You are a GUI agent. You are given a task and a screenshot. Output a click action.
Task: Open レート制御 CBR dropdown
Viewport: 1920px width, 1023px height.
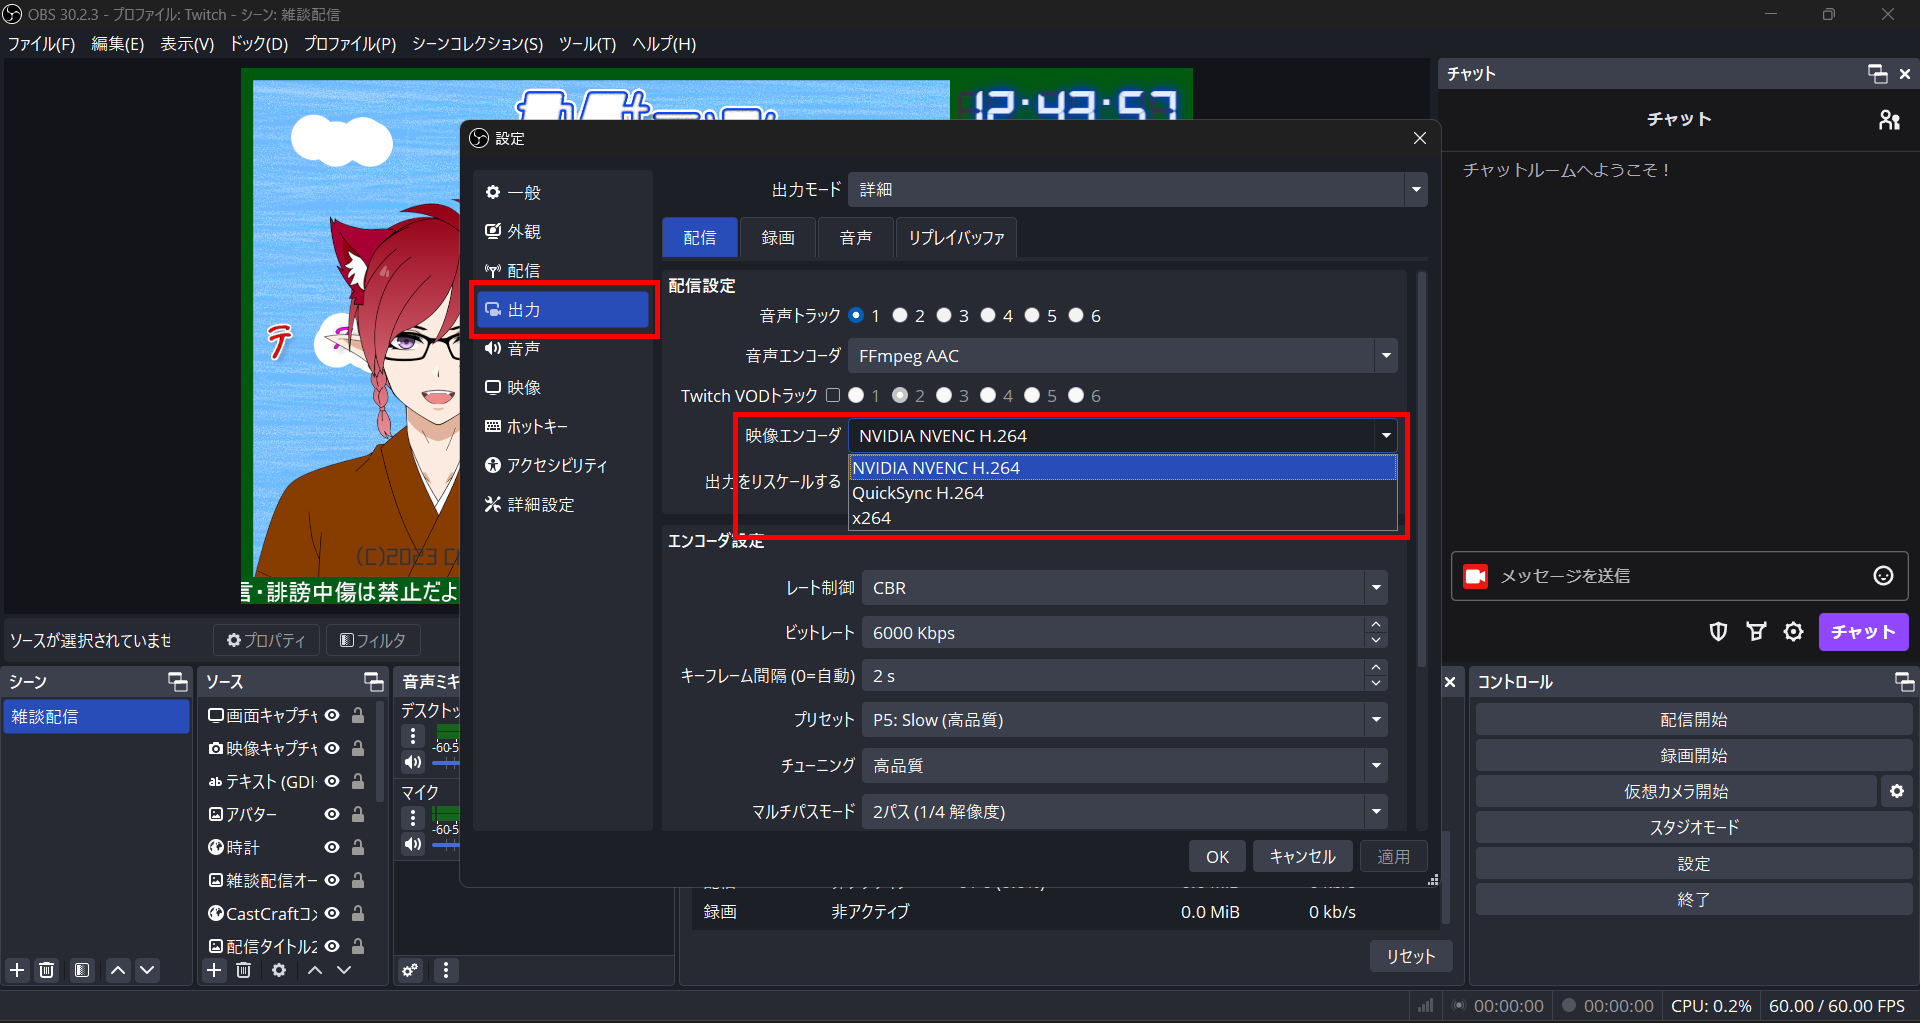pyautogui.click(x=1125, y=588)
